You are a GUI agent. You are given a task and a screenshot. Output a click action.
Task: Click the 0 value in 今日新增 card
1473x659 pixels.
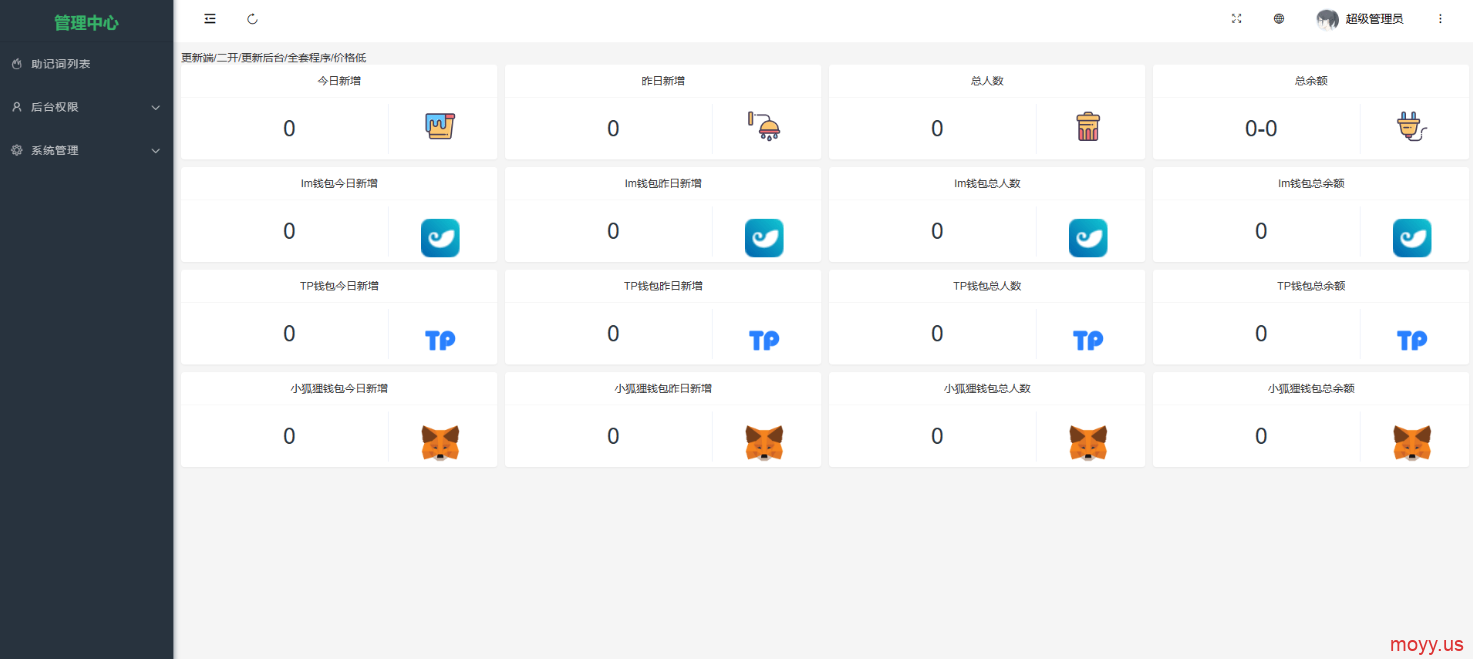point(289,128)
